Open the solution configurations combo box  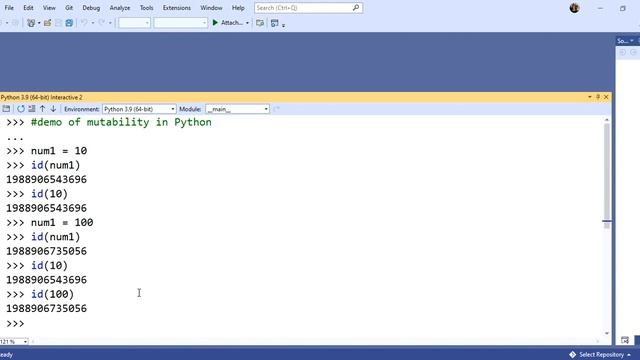[x=134, y=23]
